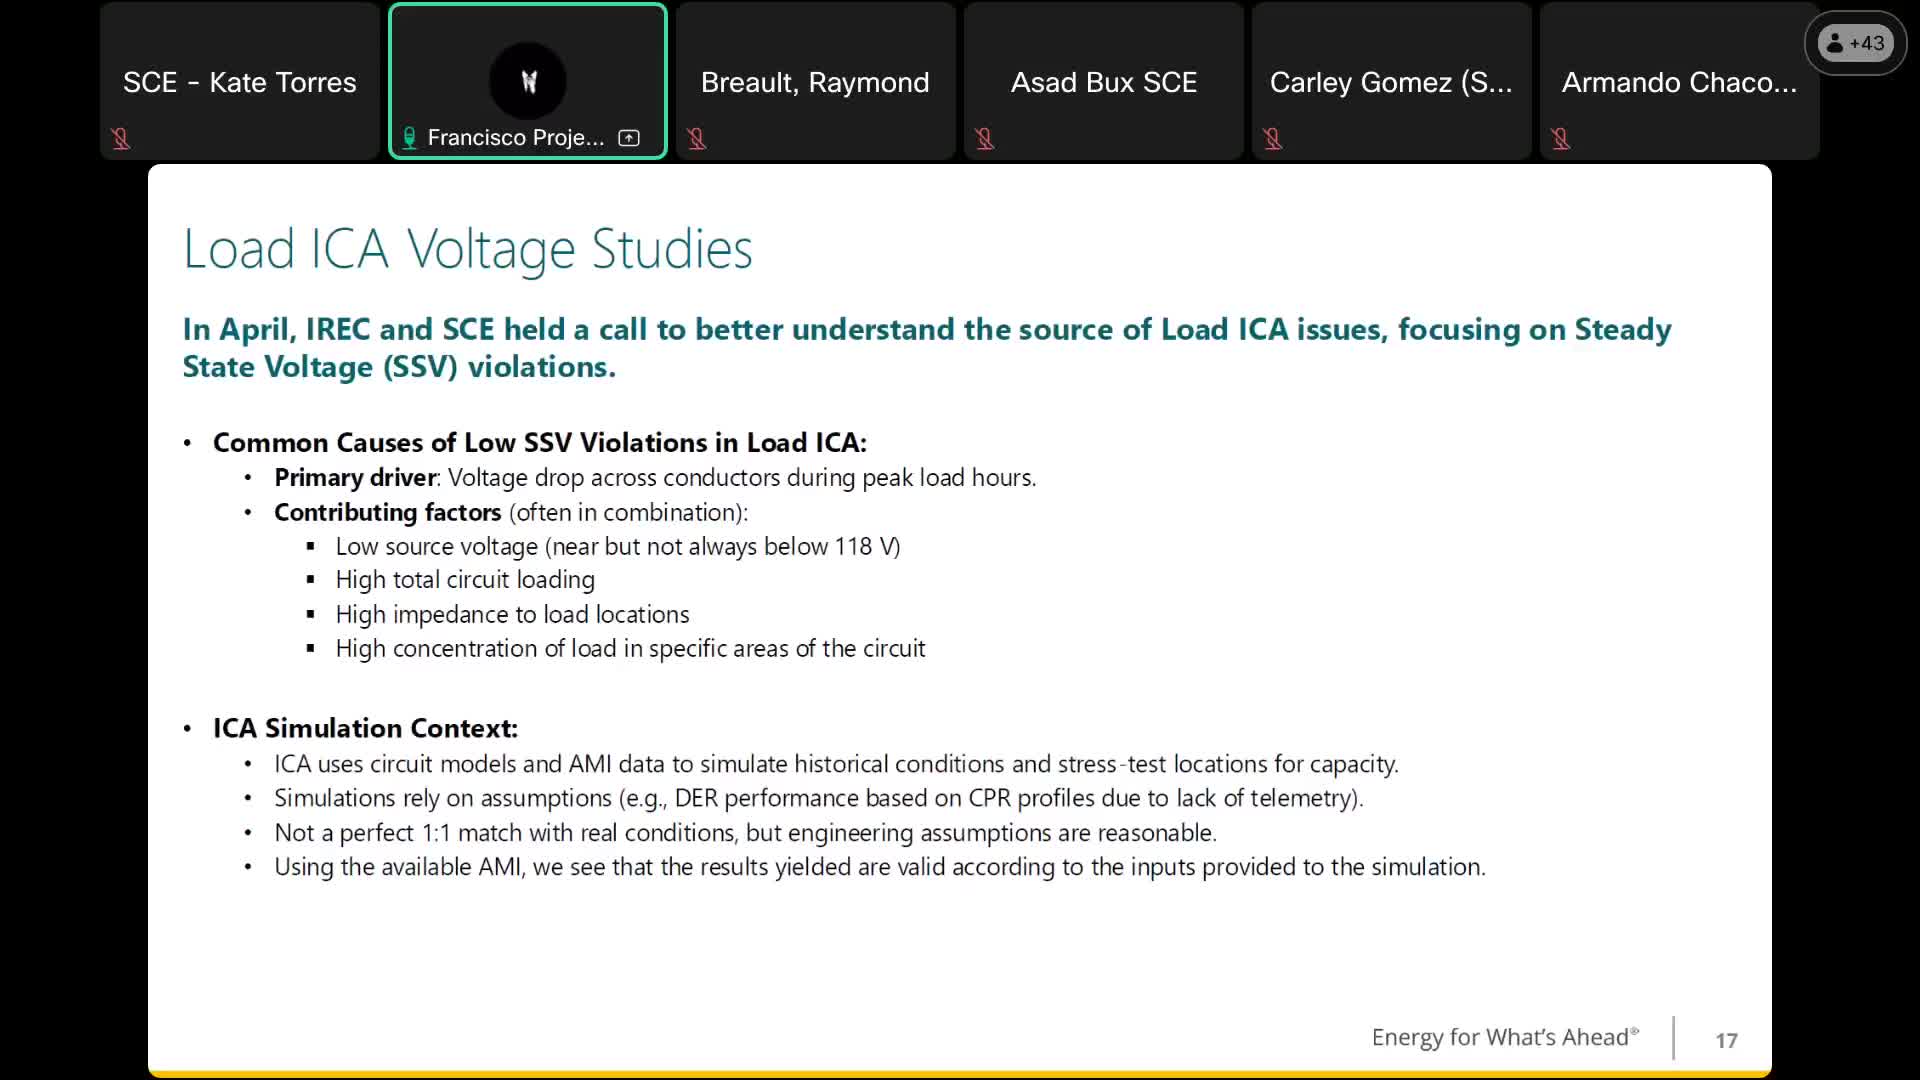Screen dimensions: 1920x1080
Task: Click Armando Chaco's muted microphone icon
Action: click(x=1561, y=139)
